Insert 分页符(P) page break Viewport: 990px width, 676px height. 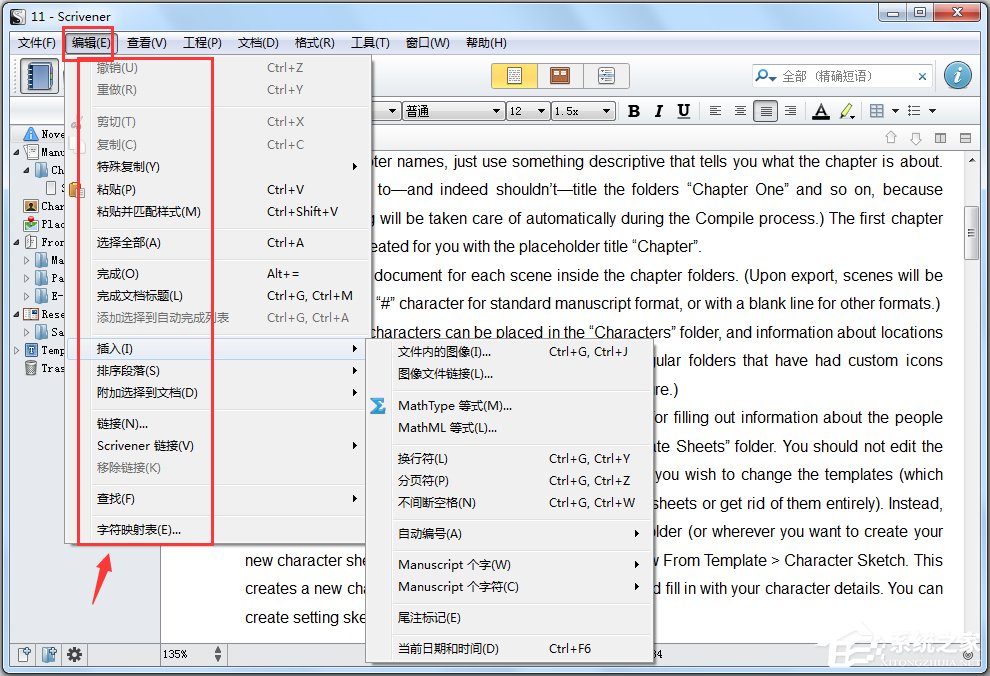click(x=510, y=480)
